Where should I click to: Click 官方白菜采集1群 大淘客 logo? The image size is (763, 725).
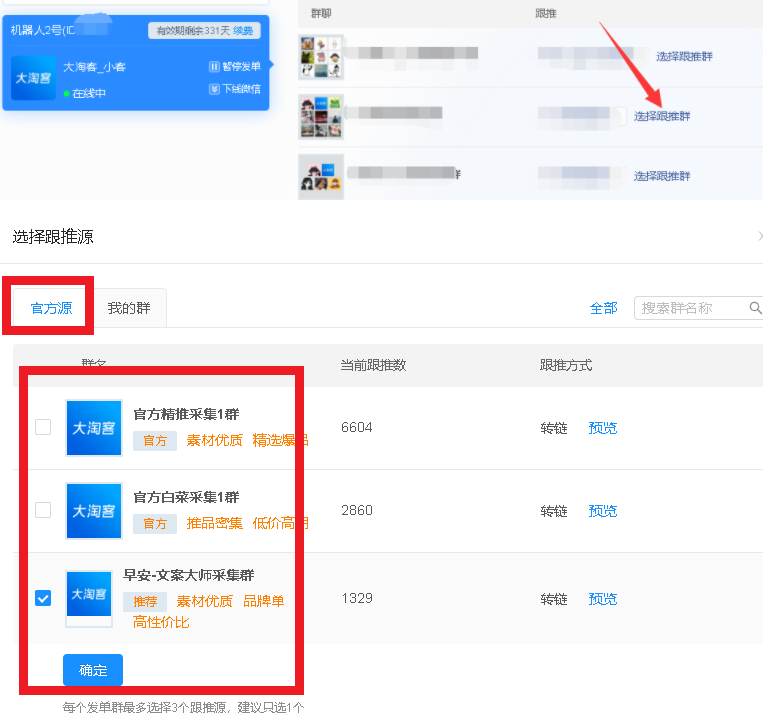click(x=94, y=511)
